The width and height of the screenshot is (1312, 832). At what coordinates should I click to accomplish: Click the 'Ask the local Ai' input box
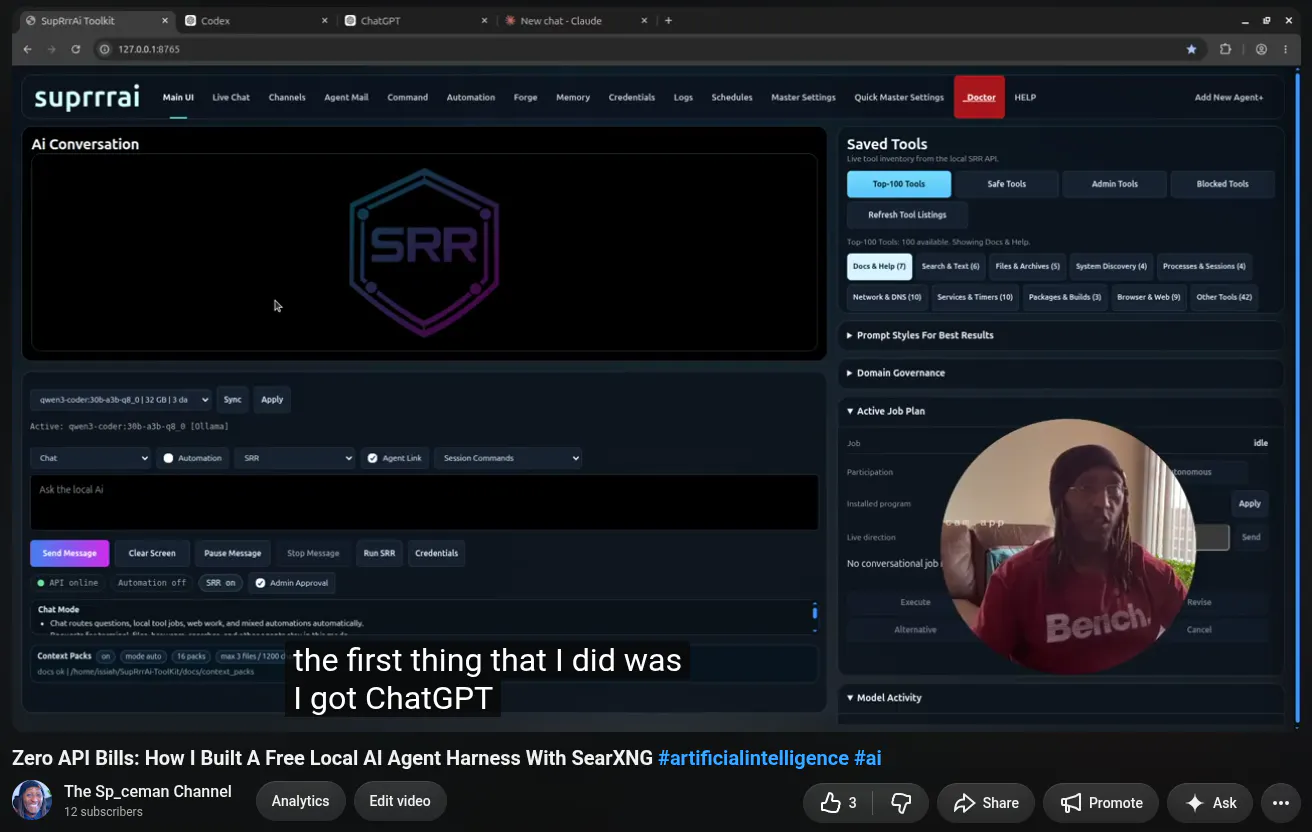(424, 502)
